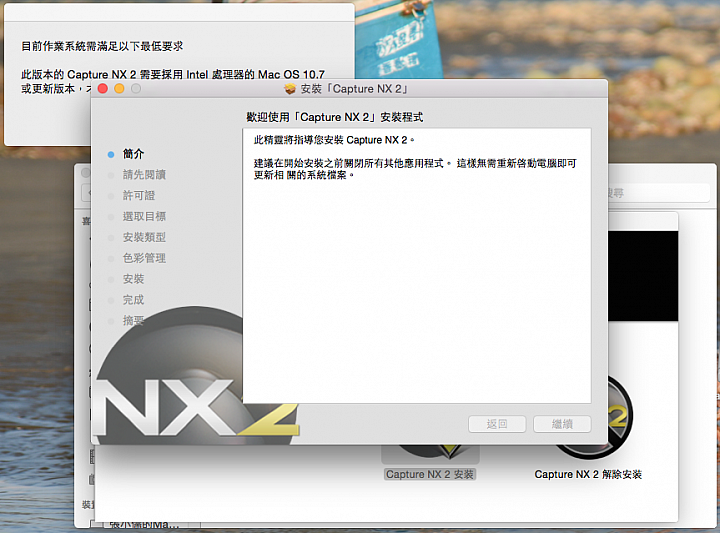Close the Capture NX 2 installer window

click(x=103, y=89)
